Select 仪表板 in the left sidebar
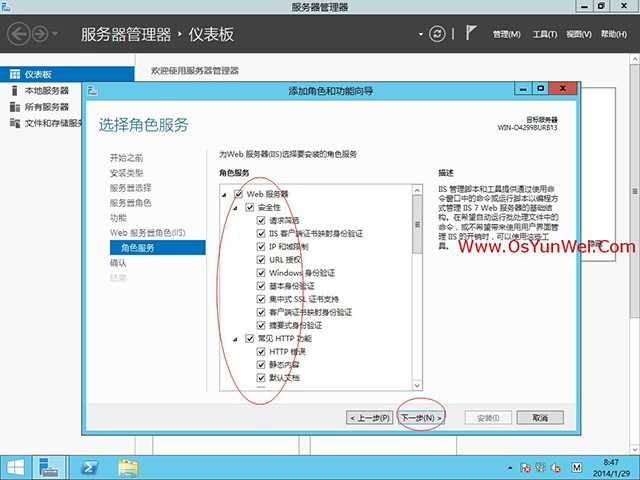The width and height of the screenshot is (640, 480). (67, 74)
